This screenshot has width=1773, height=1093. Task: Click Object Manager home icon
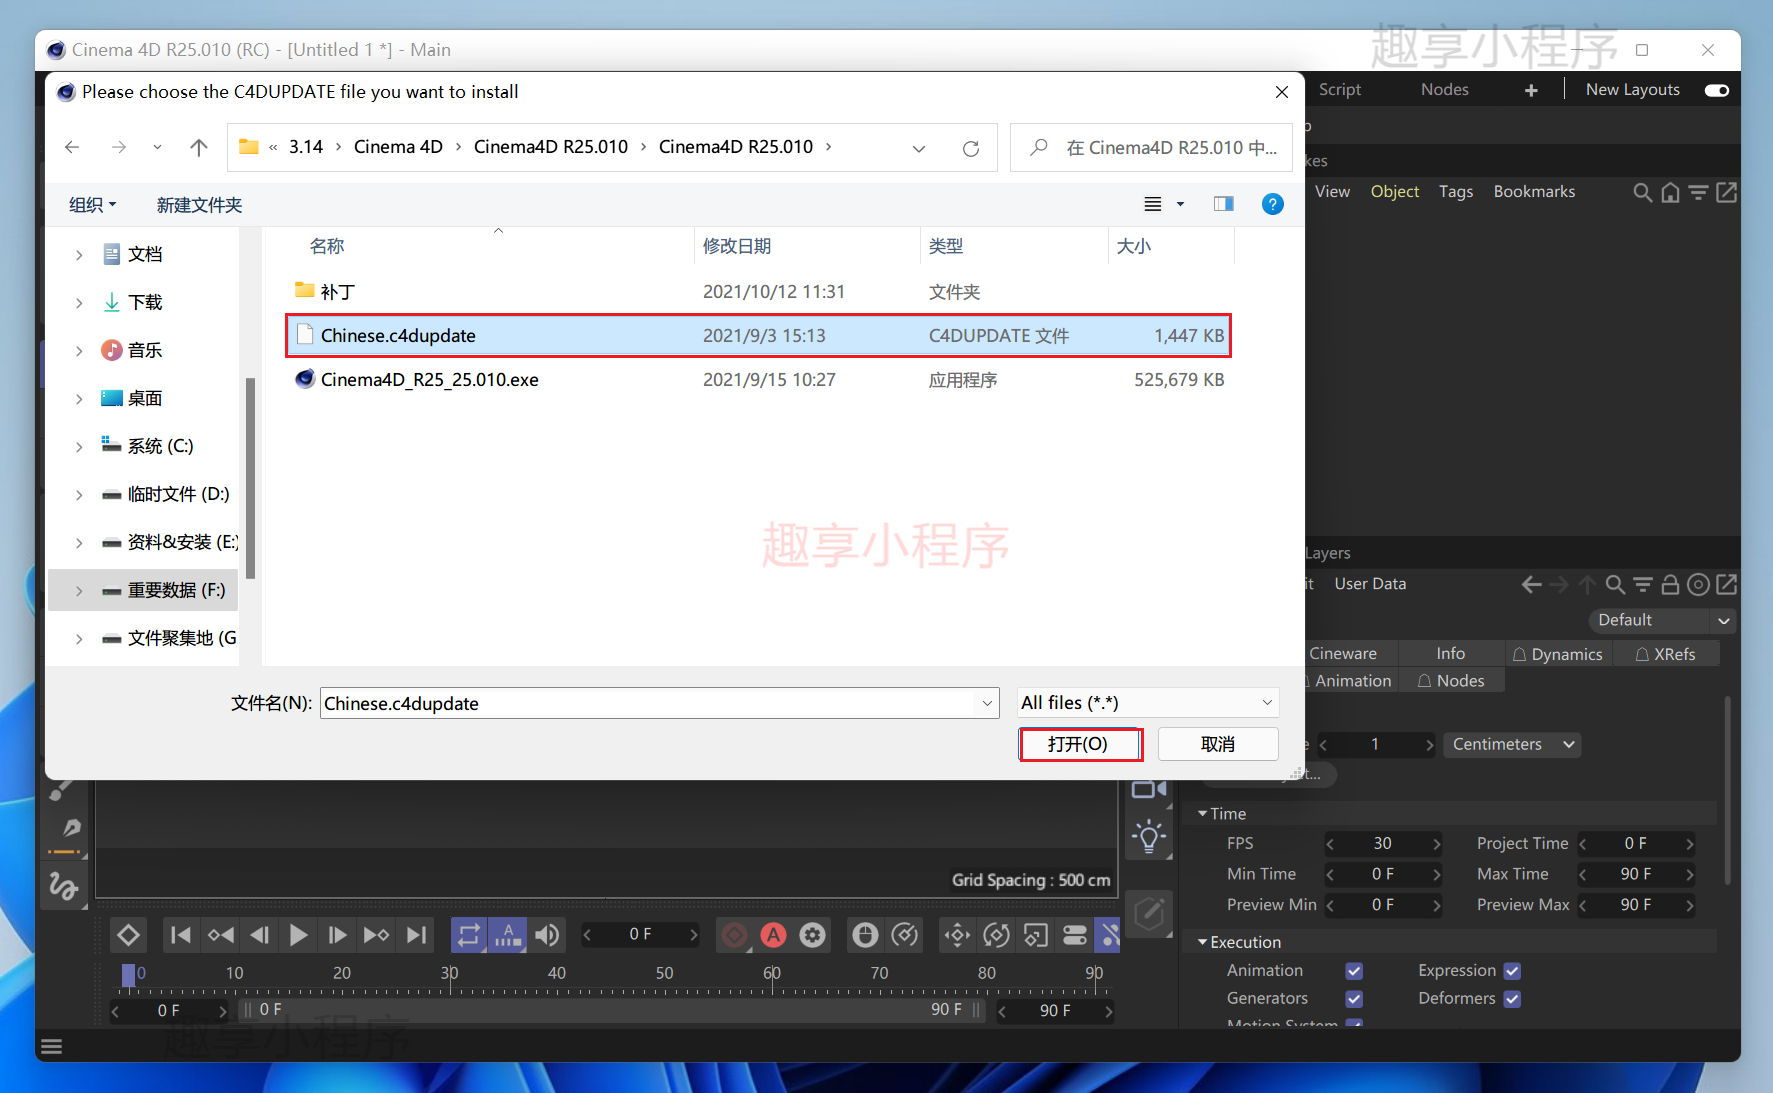(x=1670, y=192)
